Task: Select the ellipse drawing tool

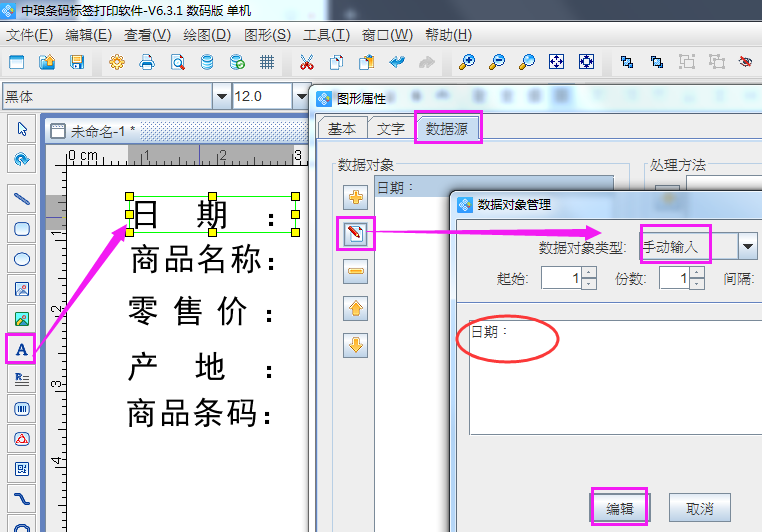Action: tap(22, 259)
